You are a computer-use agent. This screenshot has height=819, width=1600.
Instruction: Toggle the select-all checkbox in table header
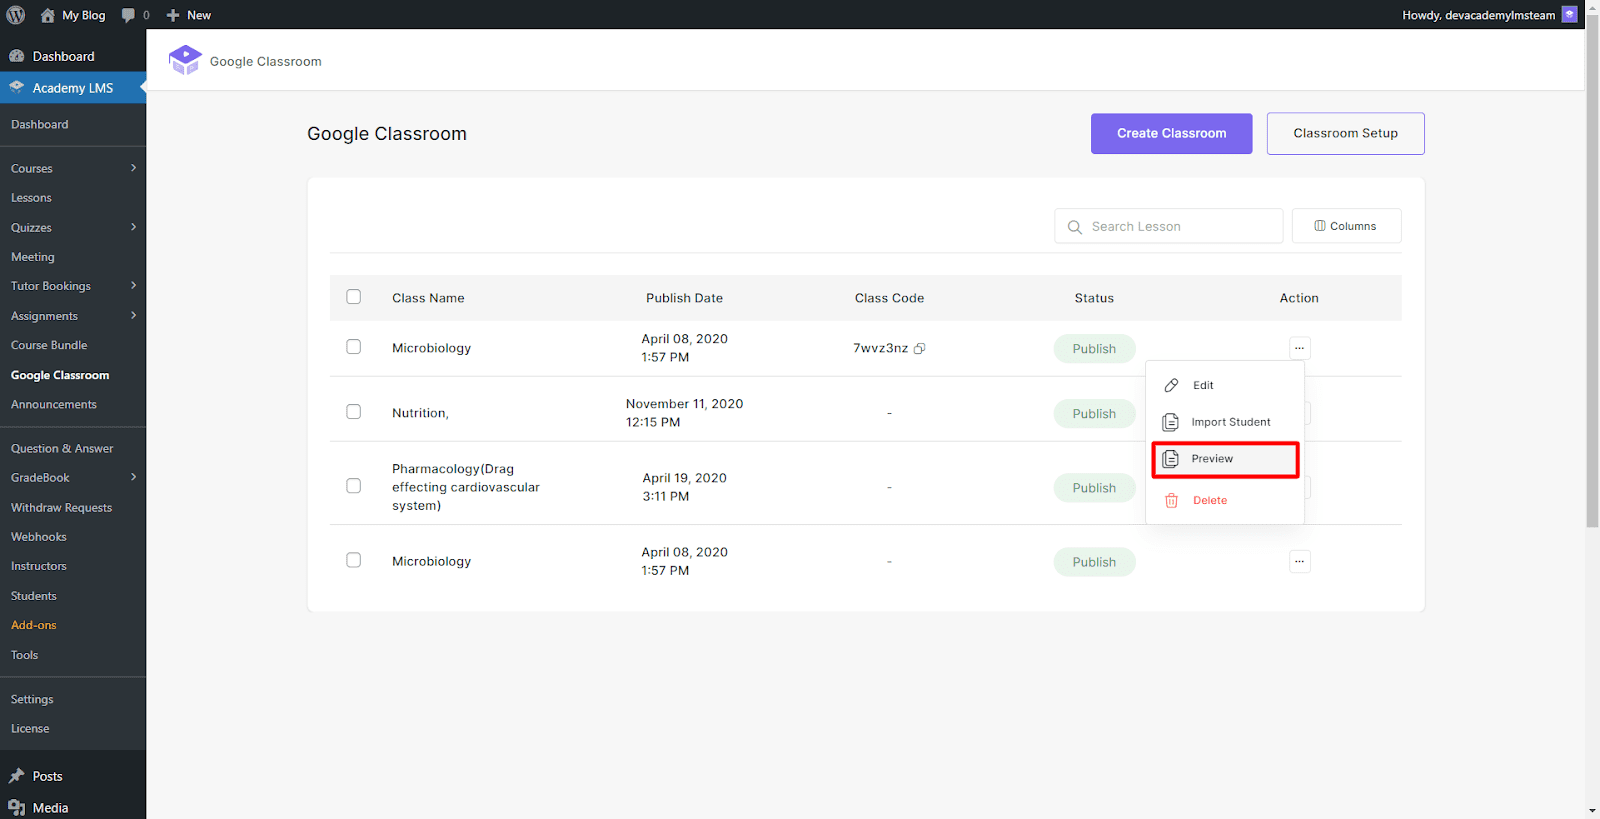tap(353, 297)
